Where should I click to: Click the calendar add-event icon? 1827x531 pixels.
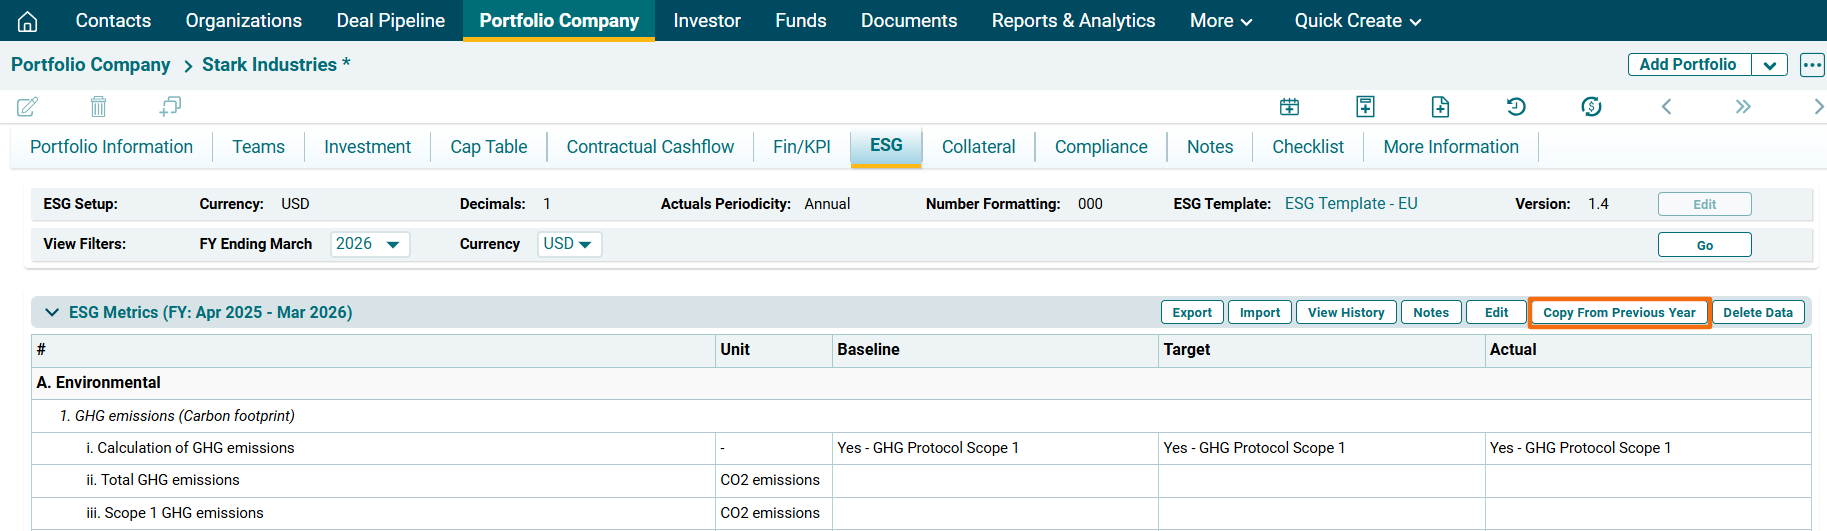pos(1289,106)
